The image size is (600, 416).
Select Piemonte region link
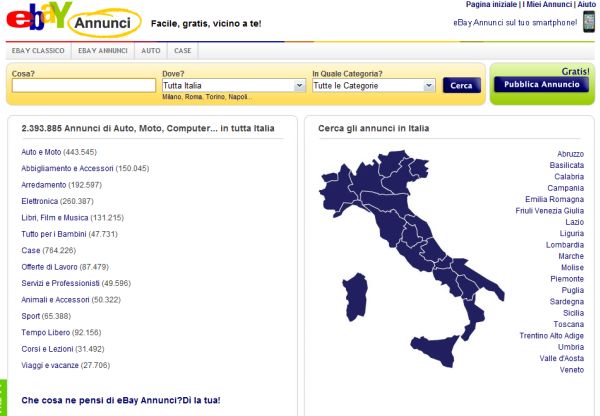[x=567, y=279]
